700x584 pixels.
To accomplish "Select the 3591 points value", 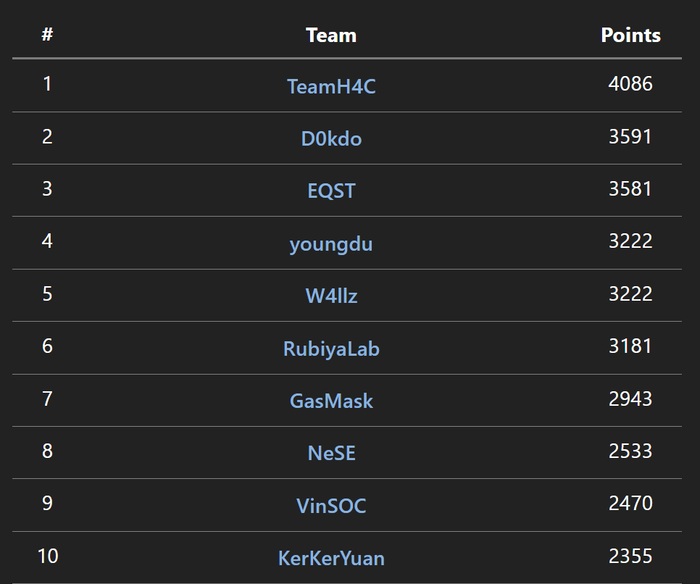I will click(630, 136).
